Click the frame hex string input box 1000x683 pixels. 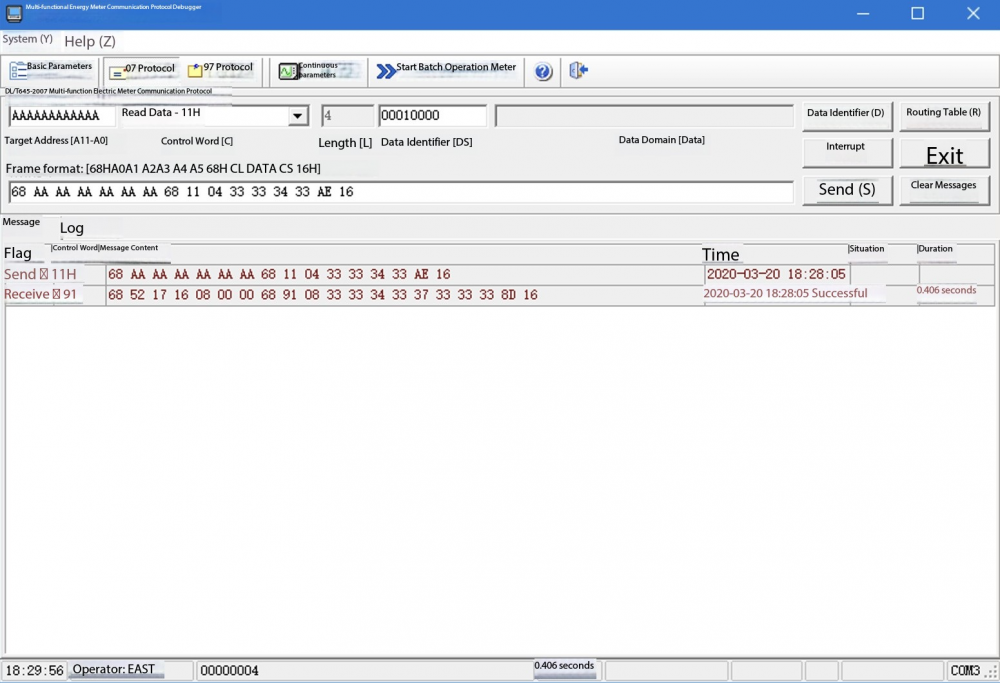[400, 192]
